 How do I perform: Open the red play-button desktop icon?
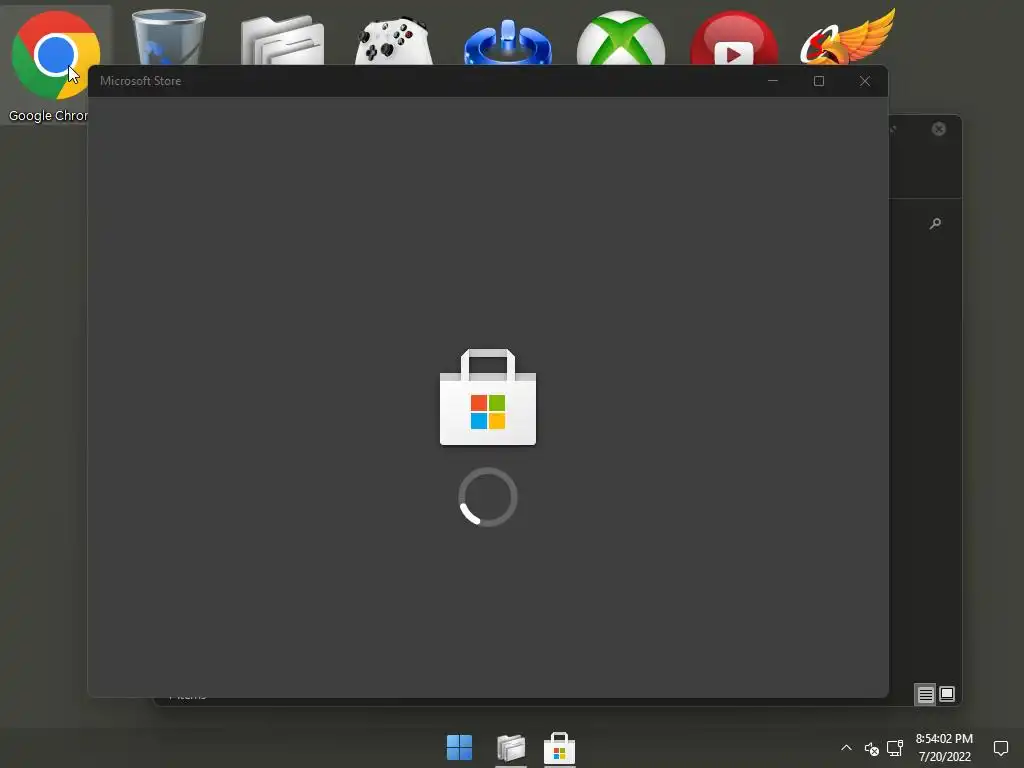tap(734, 39)
